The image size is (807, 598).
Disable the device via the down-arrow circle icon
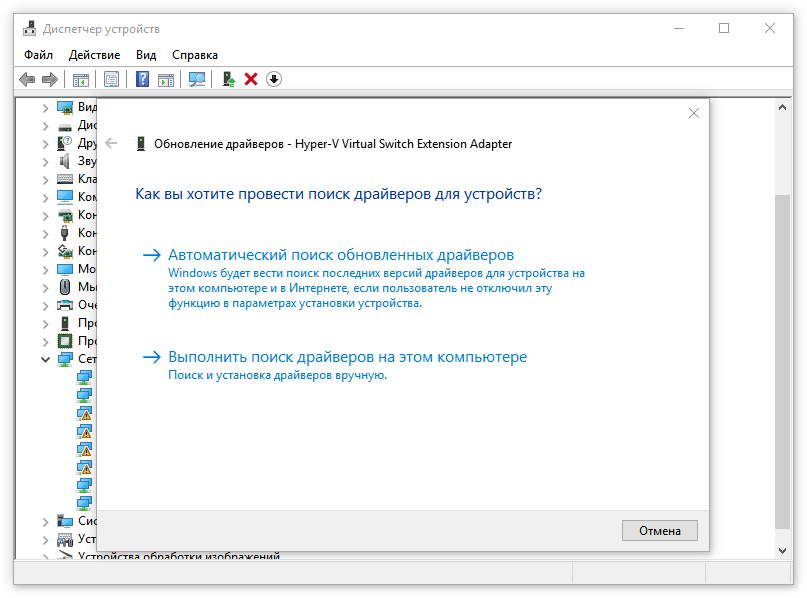tap(274, 79)
